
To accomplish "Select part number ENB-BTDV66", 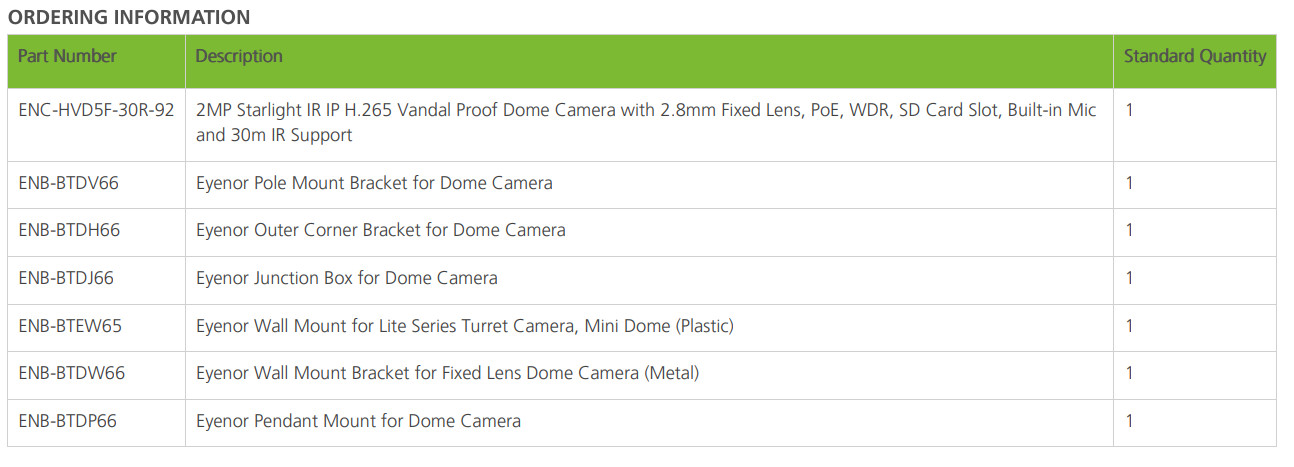I will [70, 183].
